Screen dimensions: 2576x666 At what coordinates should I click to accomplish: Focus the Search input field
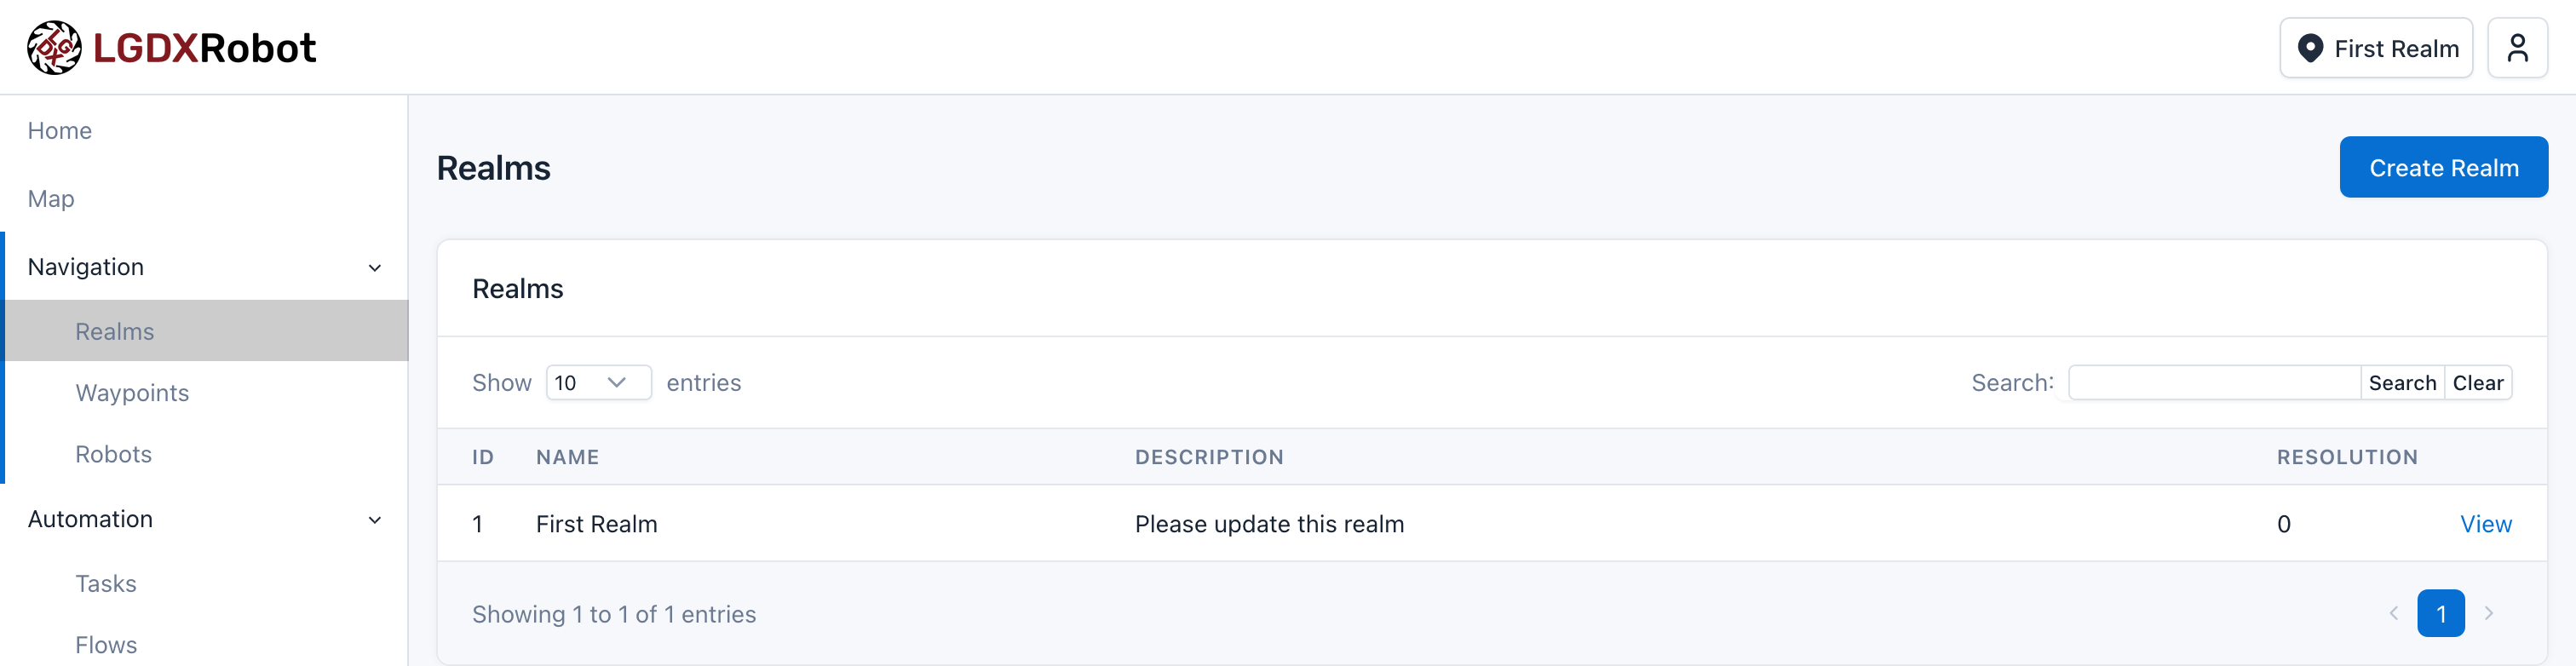coord(2214,382)
